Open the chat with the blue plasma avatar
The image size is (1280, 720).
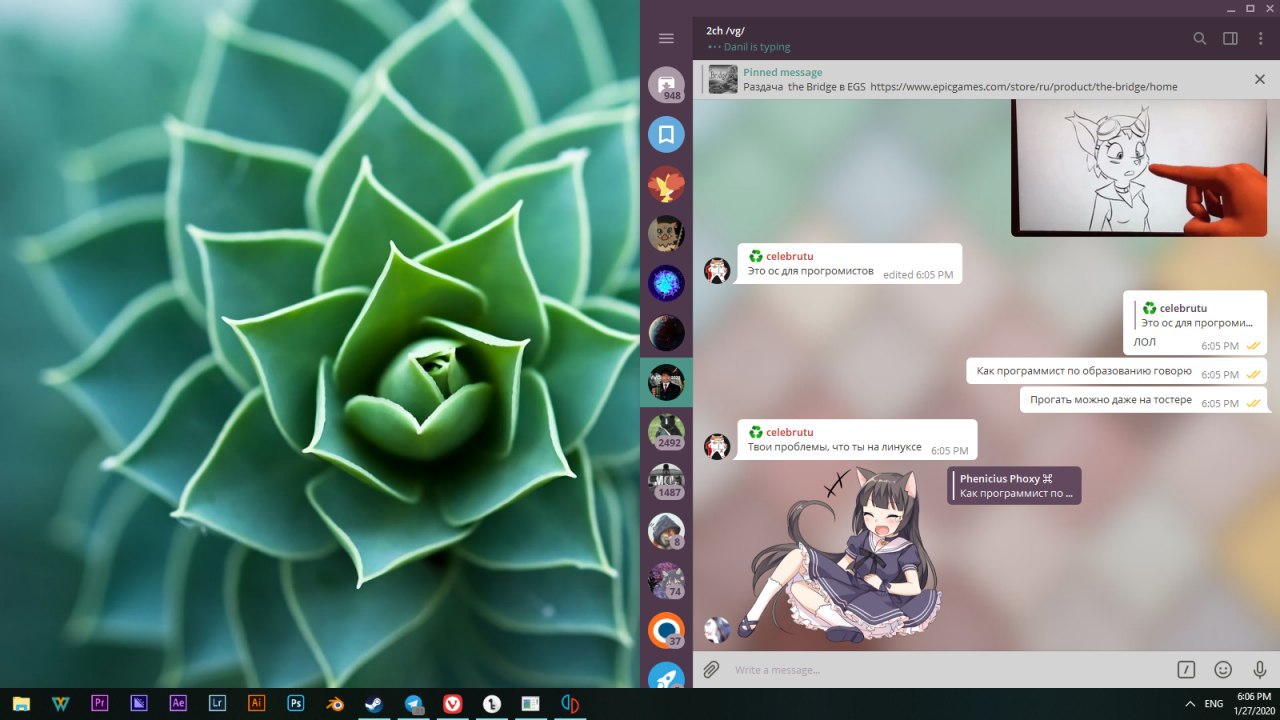666,283
